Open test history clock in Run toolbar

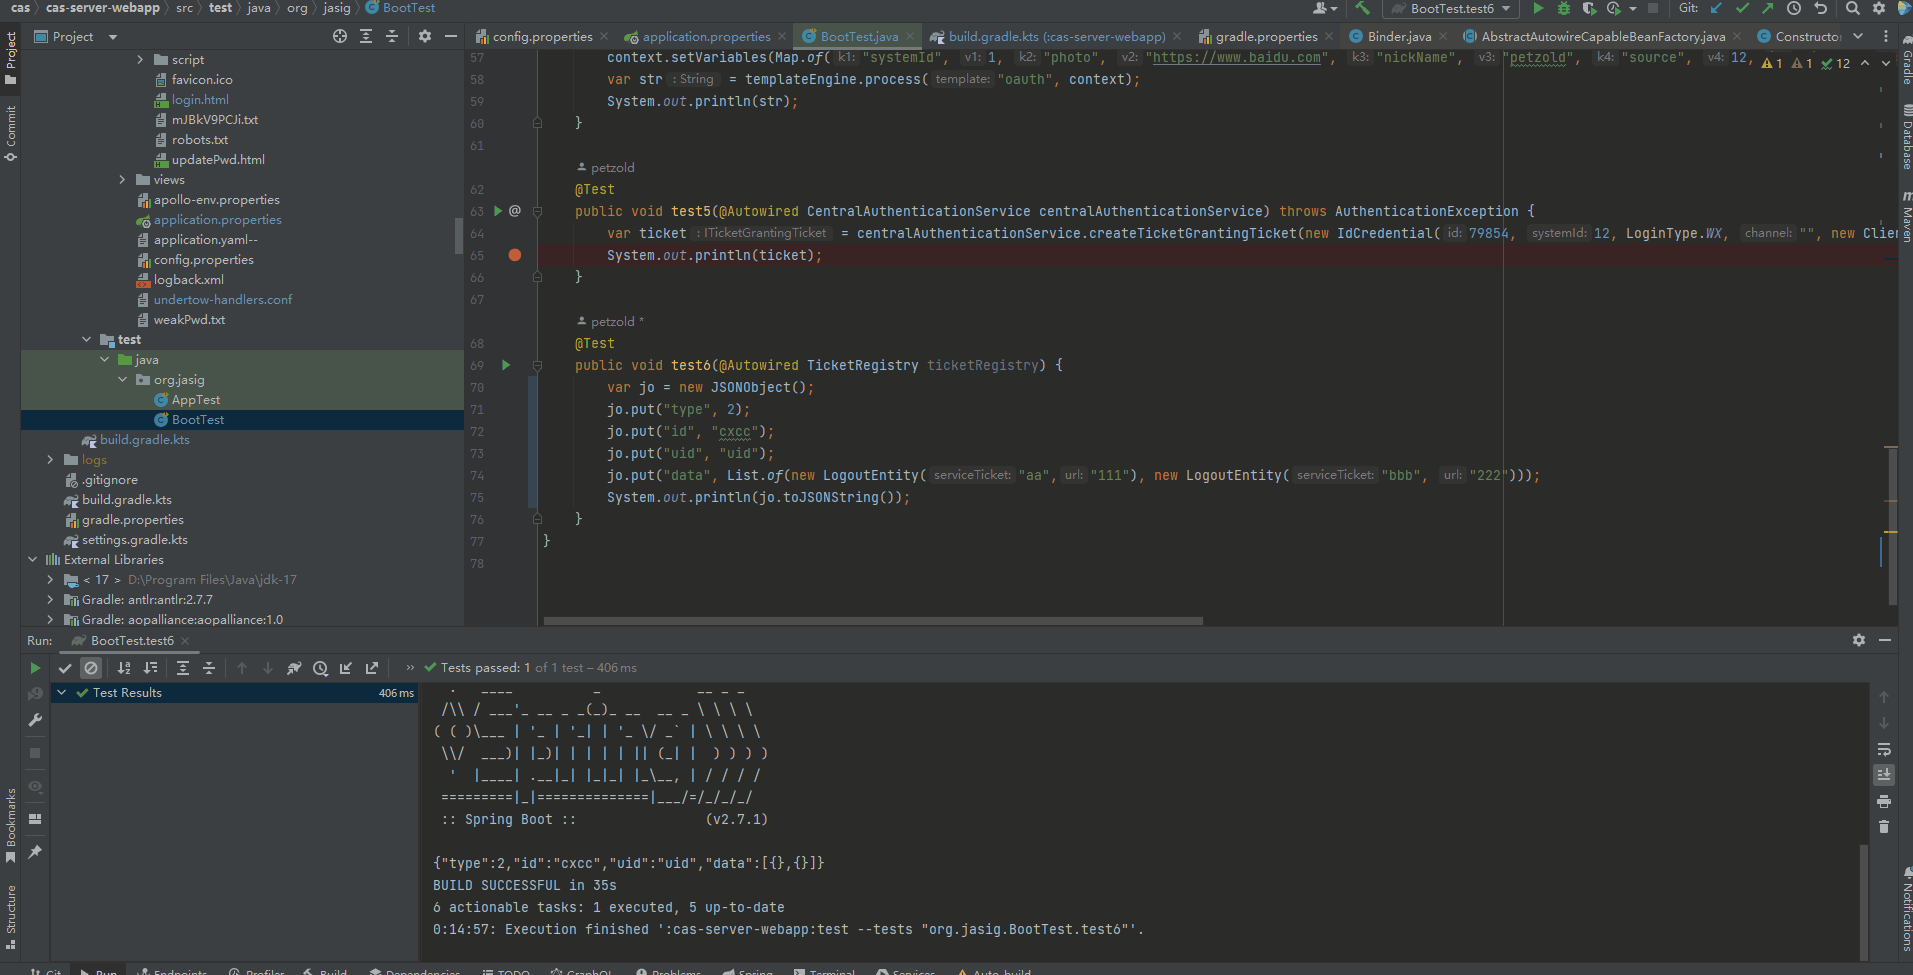[320, 668]
